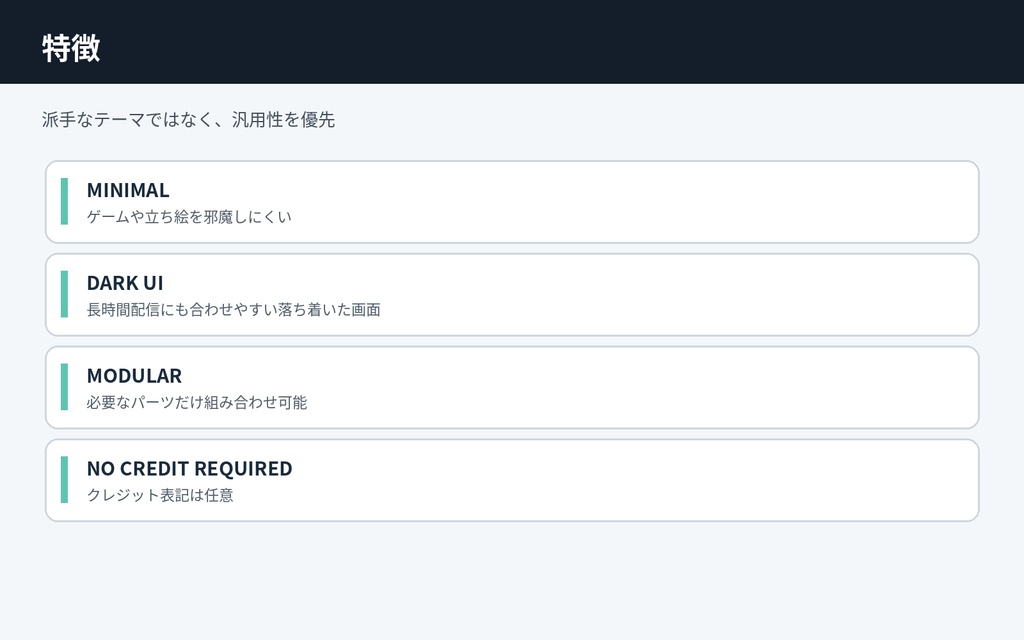The height and width of the screenshot is (640, 1024).
Task: Click description ゲームや立ち絵を邪魔しにくい
Action: tap(189, 217)
